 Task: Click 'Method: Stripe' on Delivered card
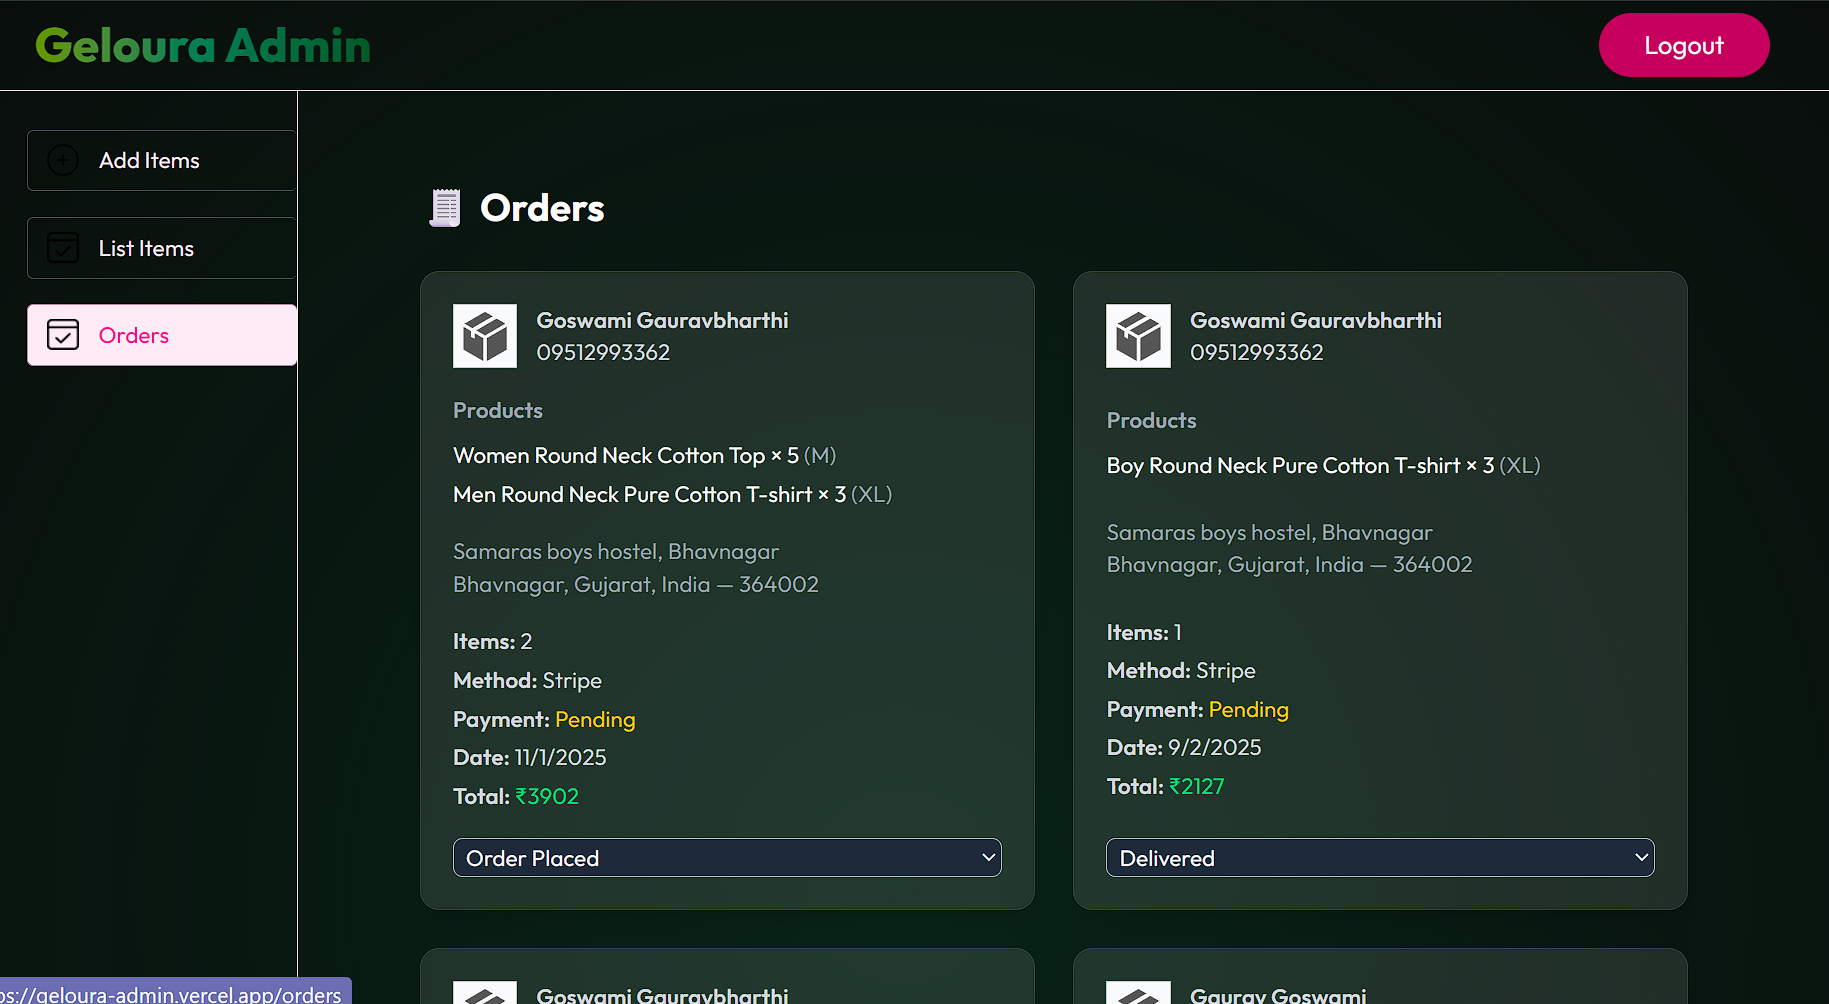(x=1181, y=670)
